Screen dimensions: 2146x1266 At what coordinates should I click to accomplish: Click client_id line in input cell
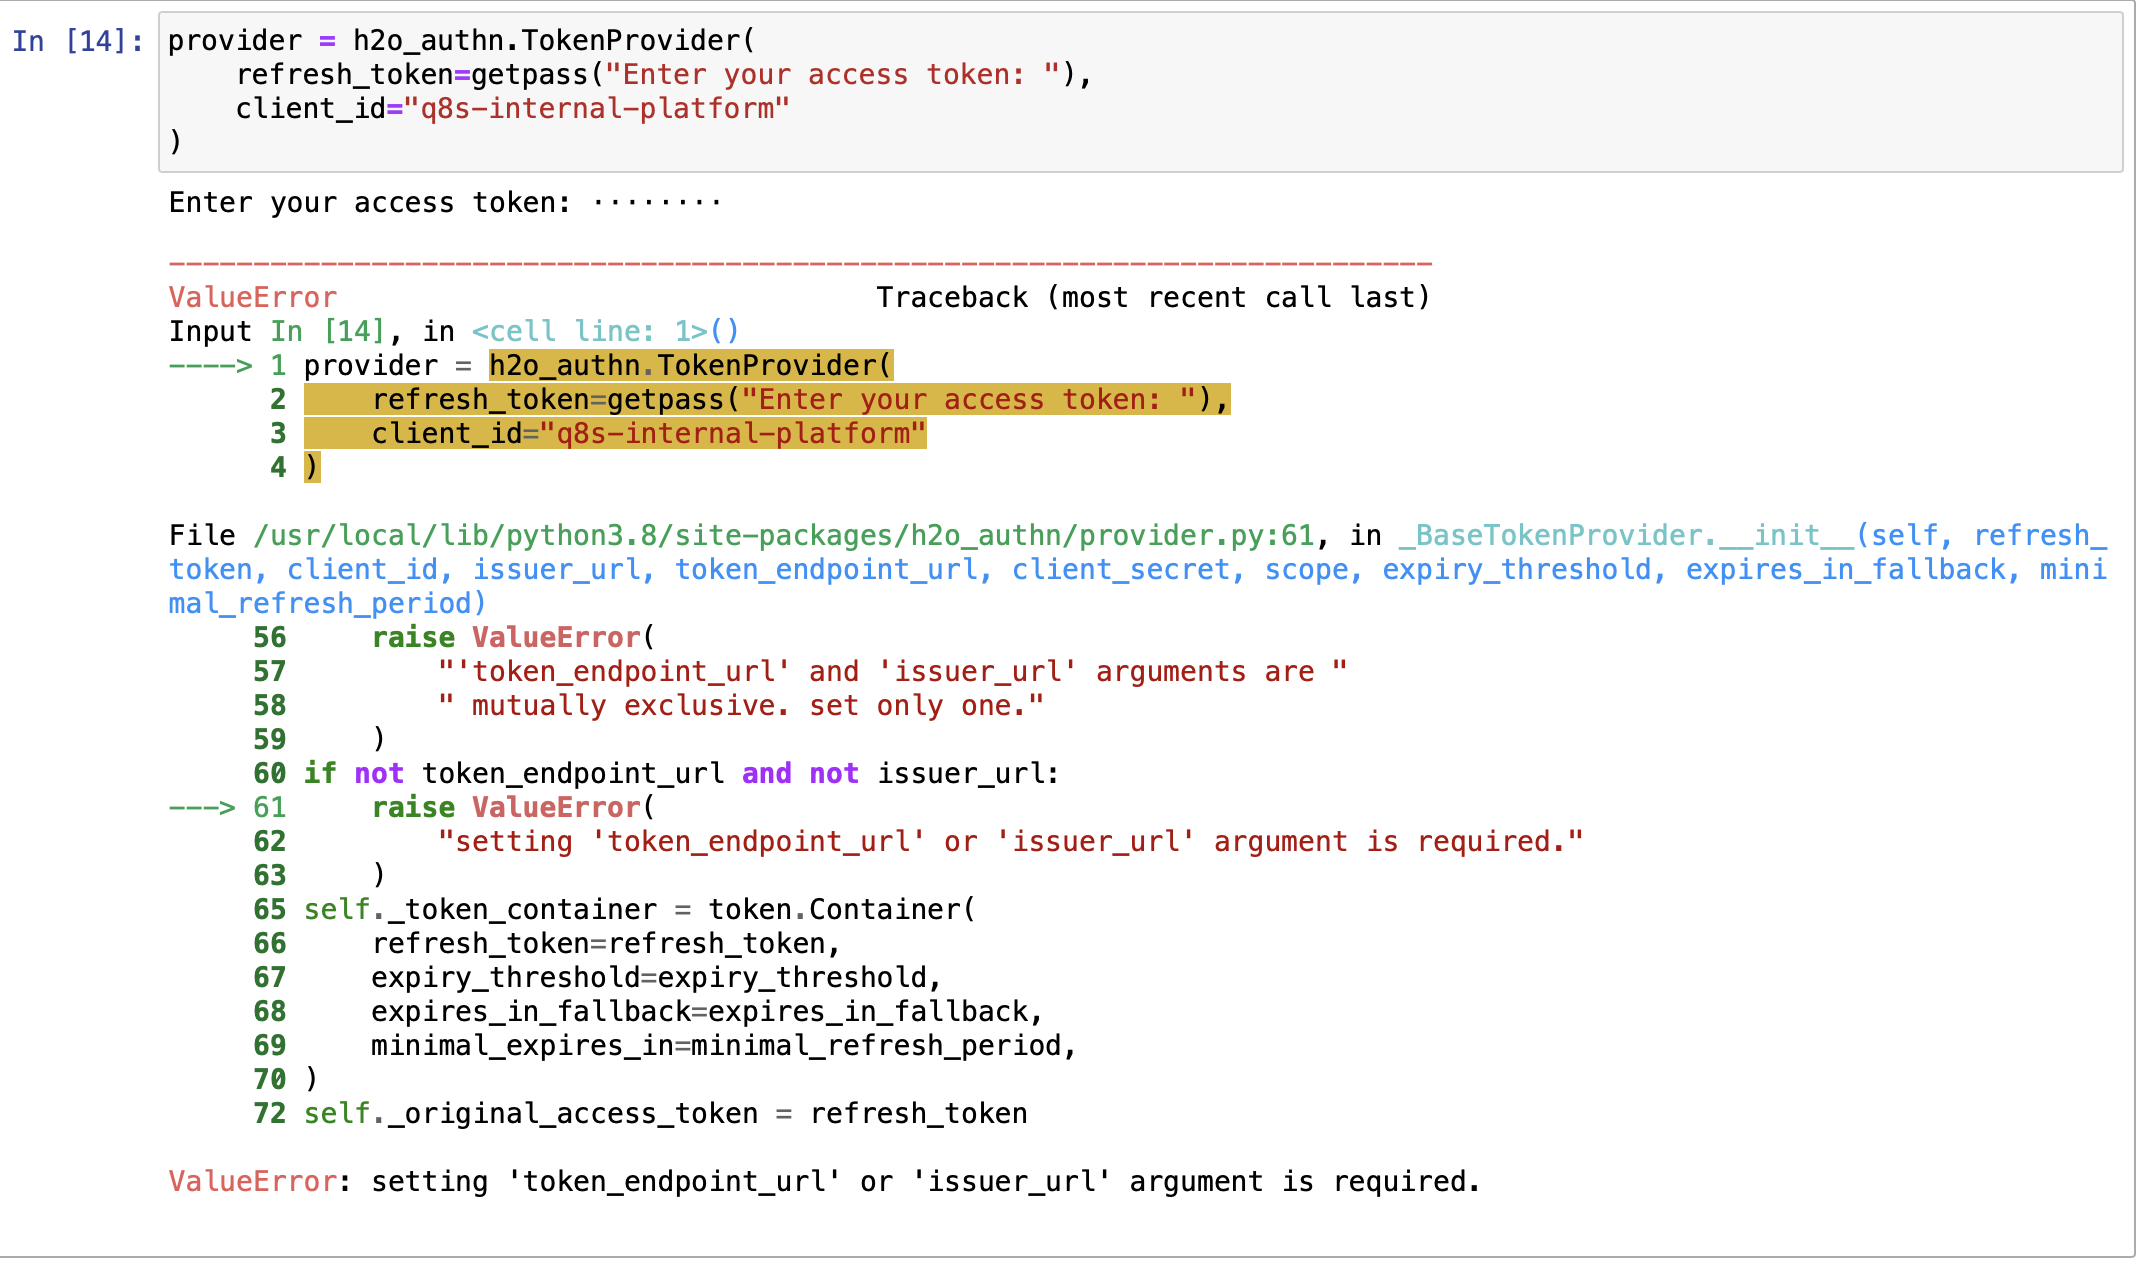512,109
